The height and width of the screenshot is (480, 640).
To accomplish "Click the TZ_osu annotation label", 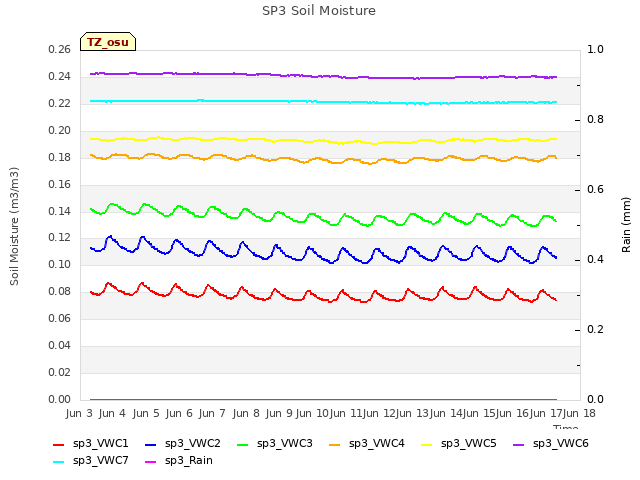I will (108, 42).
